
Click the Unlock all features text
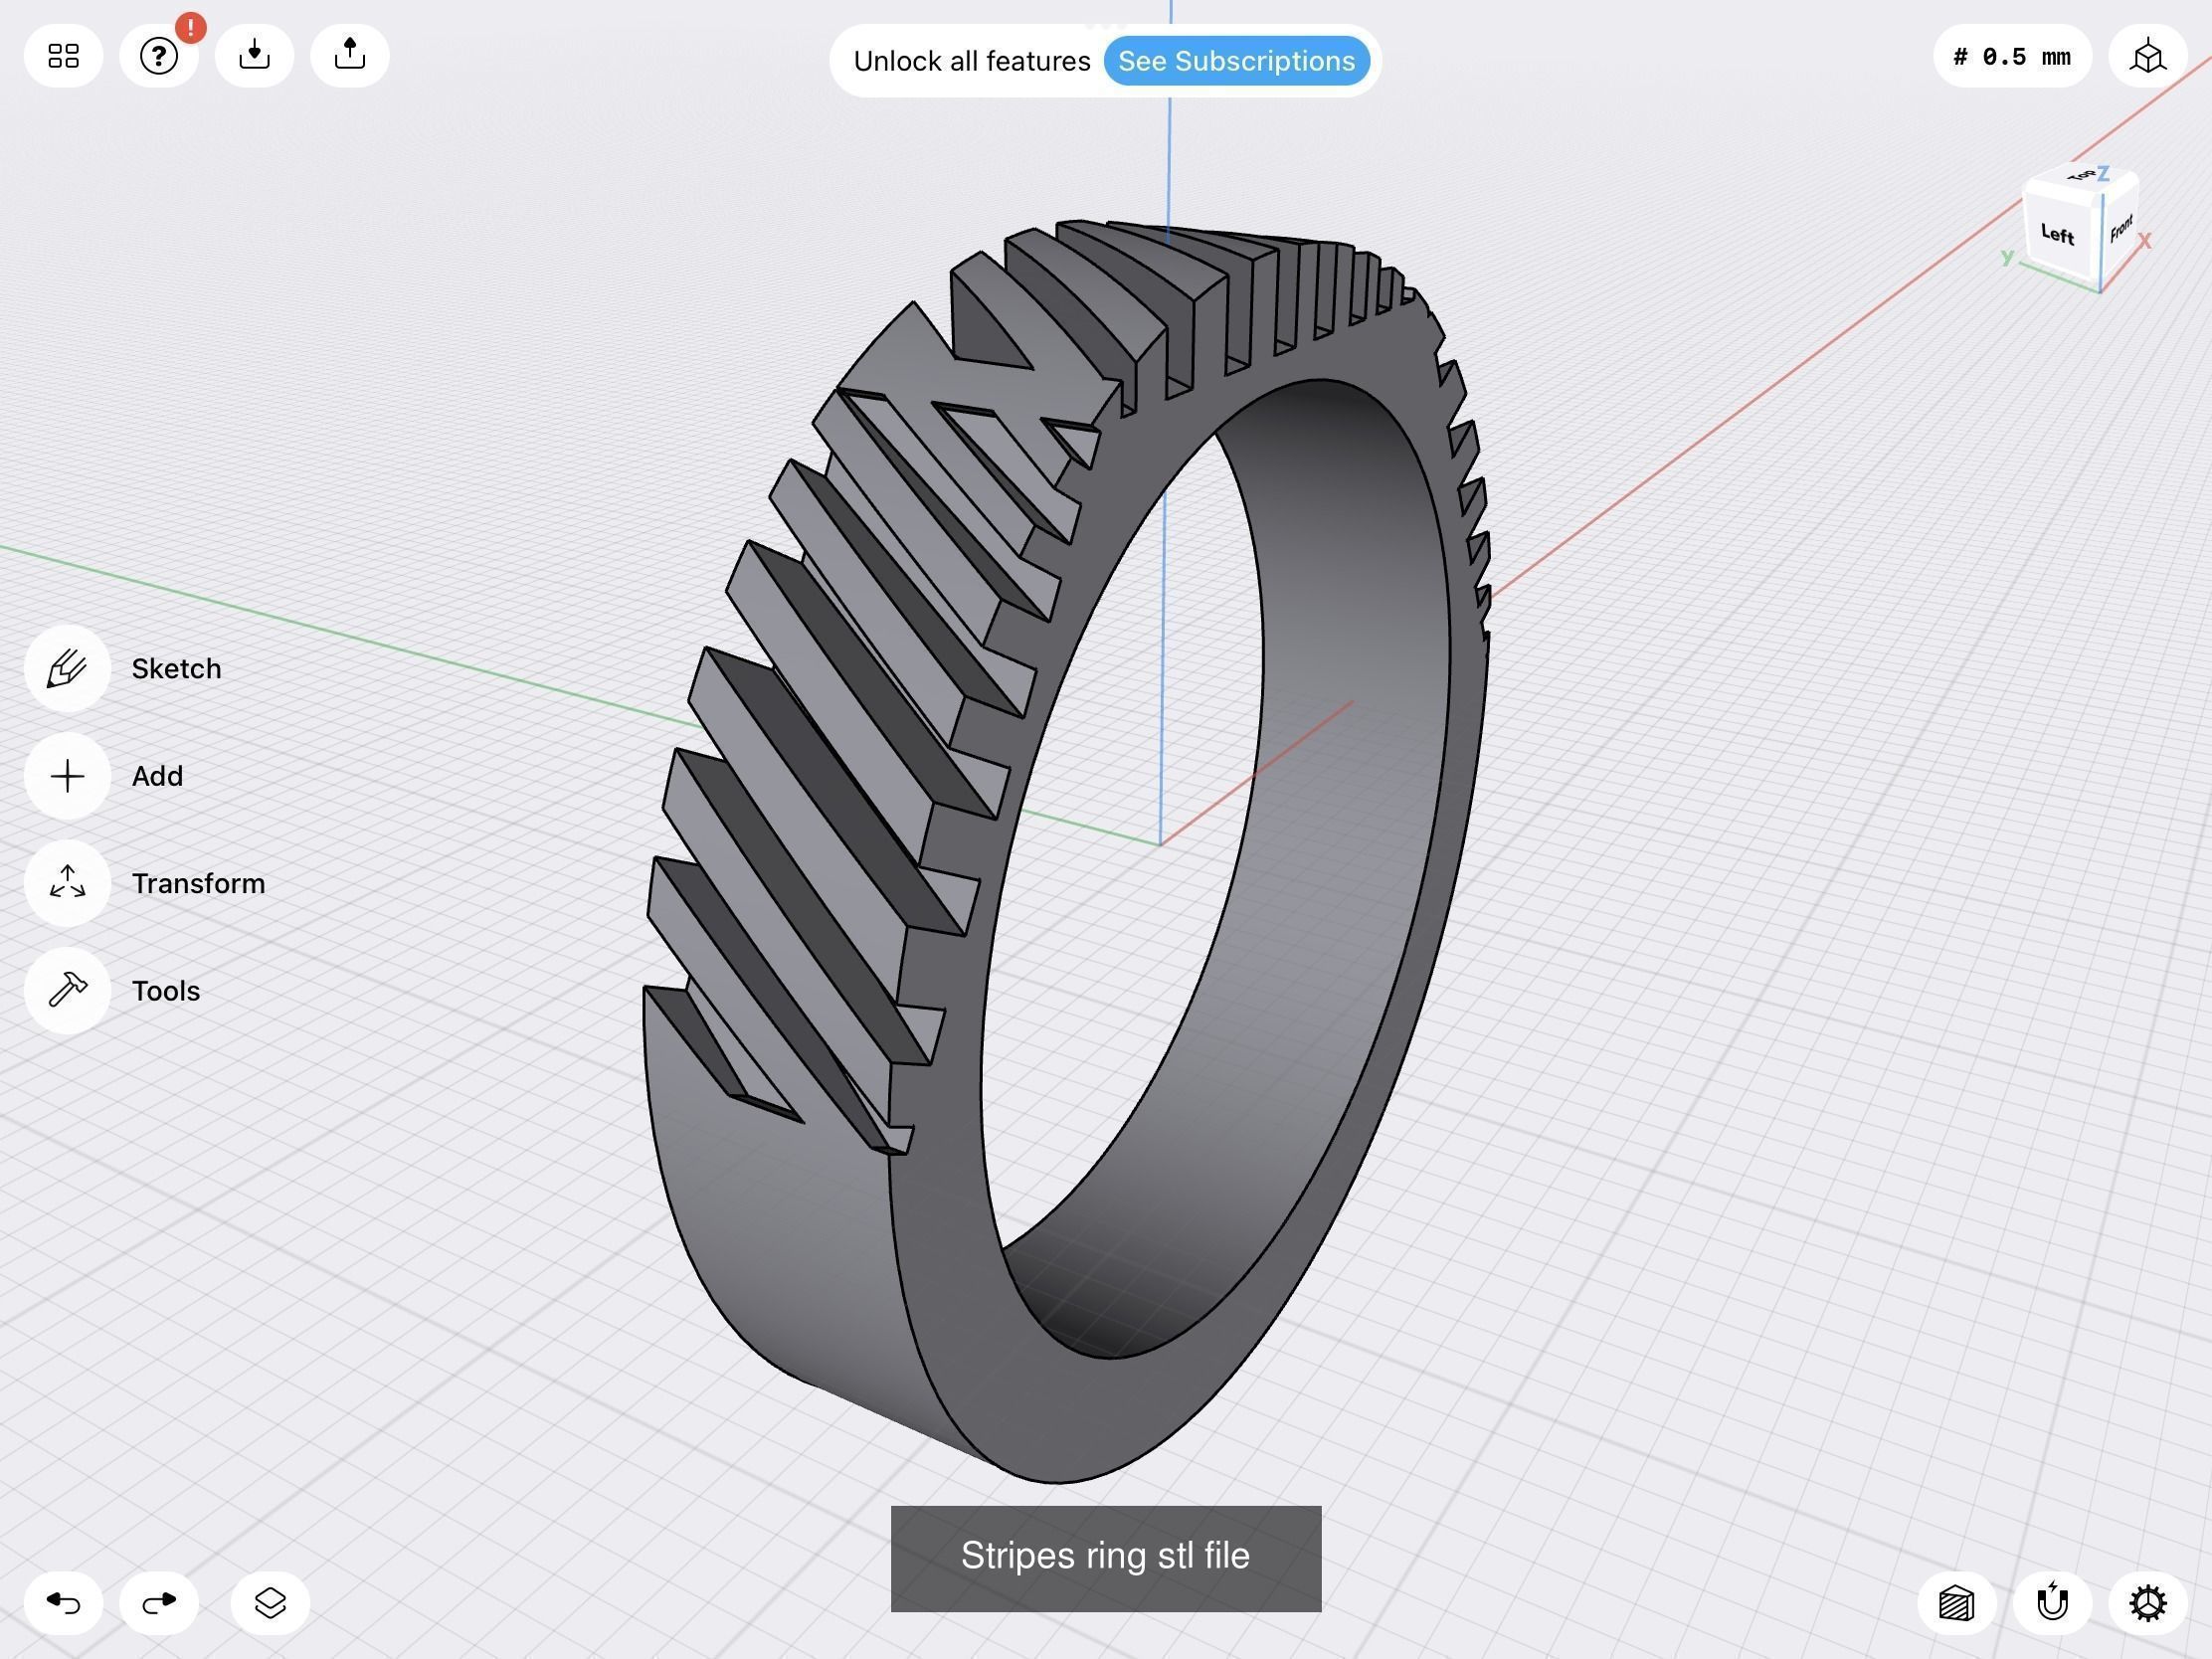tap(971, 61)
